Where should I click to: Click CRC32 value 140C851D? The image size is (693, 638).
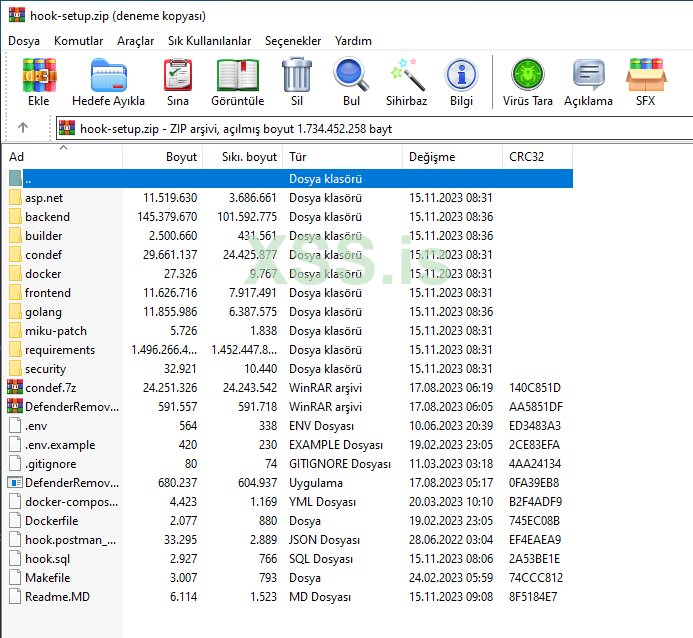tap(535, 387)
